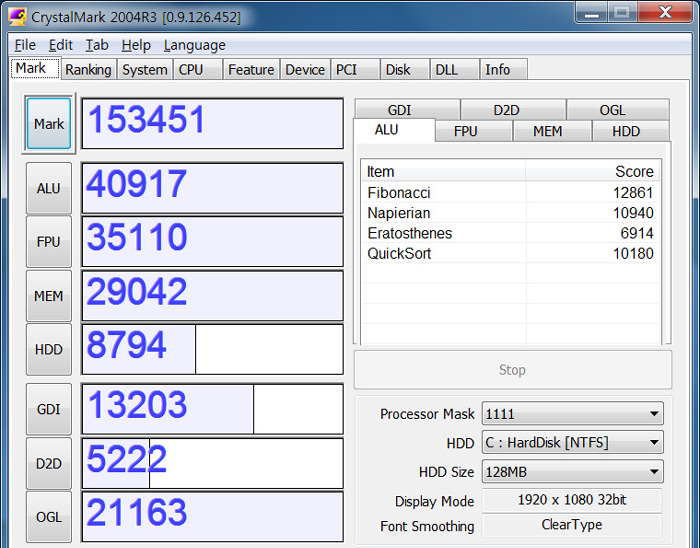This screenshot has width=700, height=548.
Task: Click the CrystalMark app icon in title bar
Action: [18, 17]
